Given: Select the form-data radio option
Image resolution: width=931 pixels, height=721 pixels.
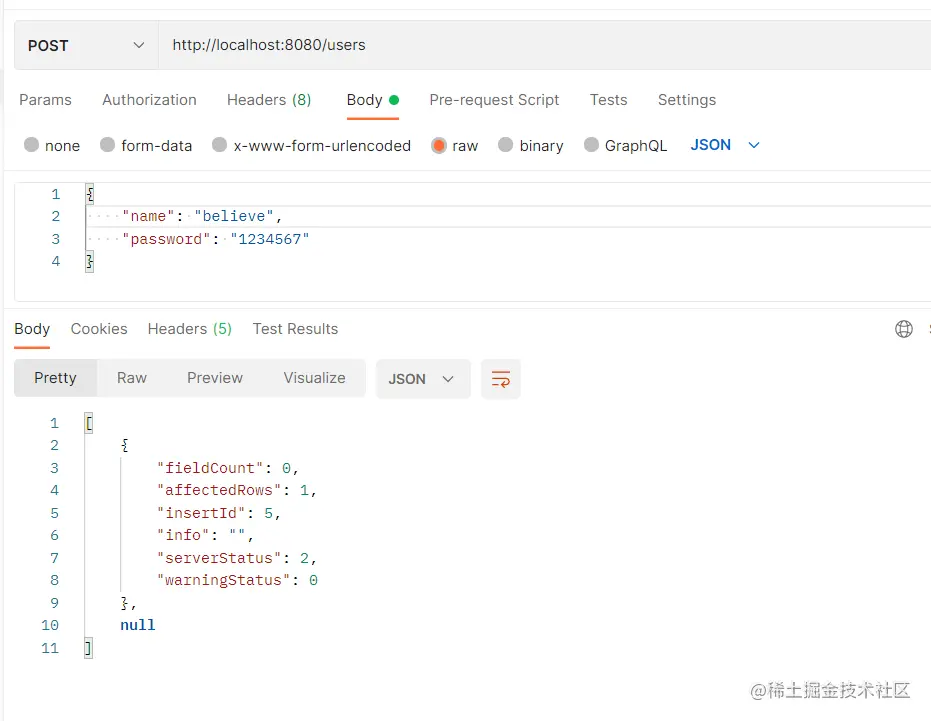Looking at the screenshot, I should [x=108, y=146].
